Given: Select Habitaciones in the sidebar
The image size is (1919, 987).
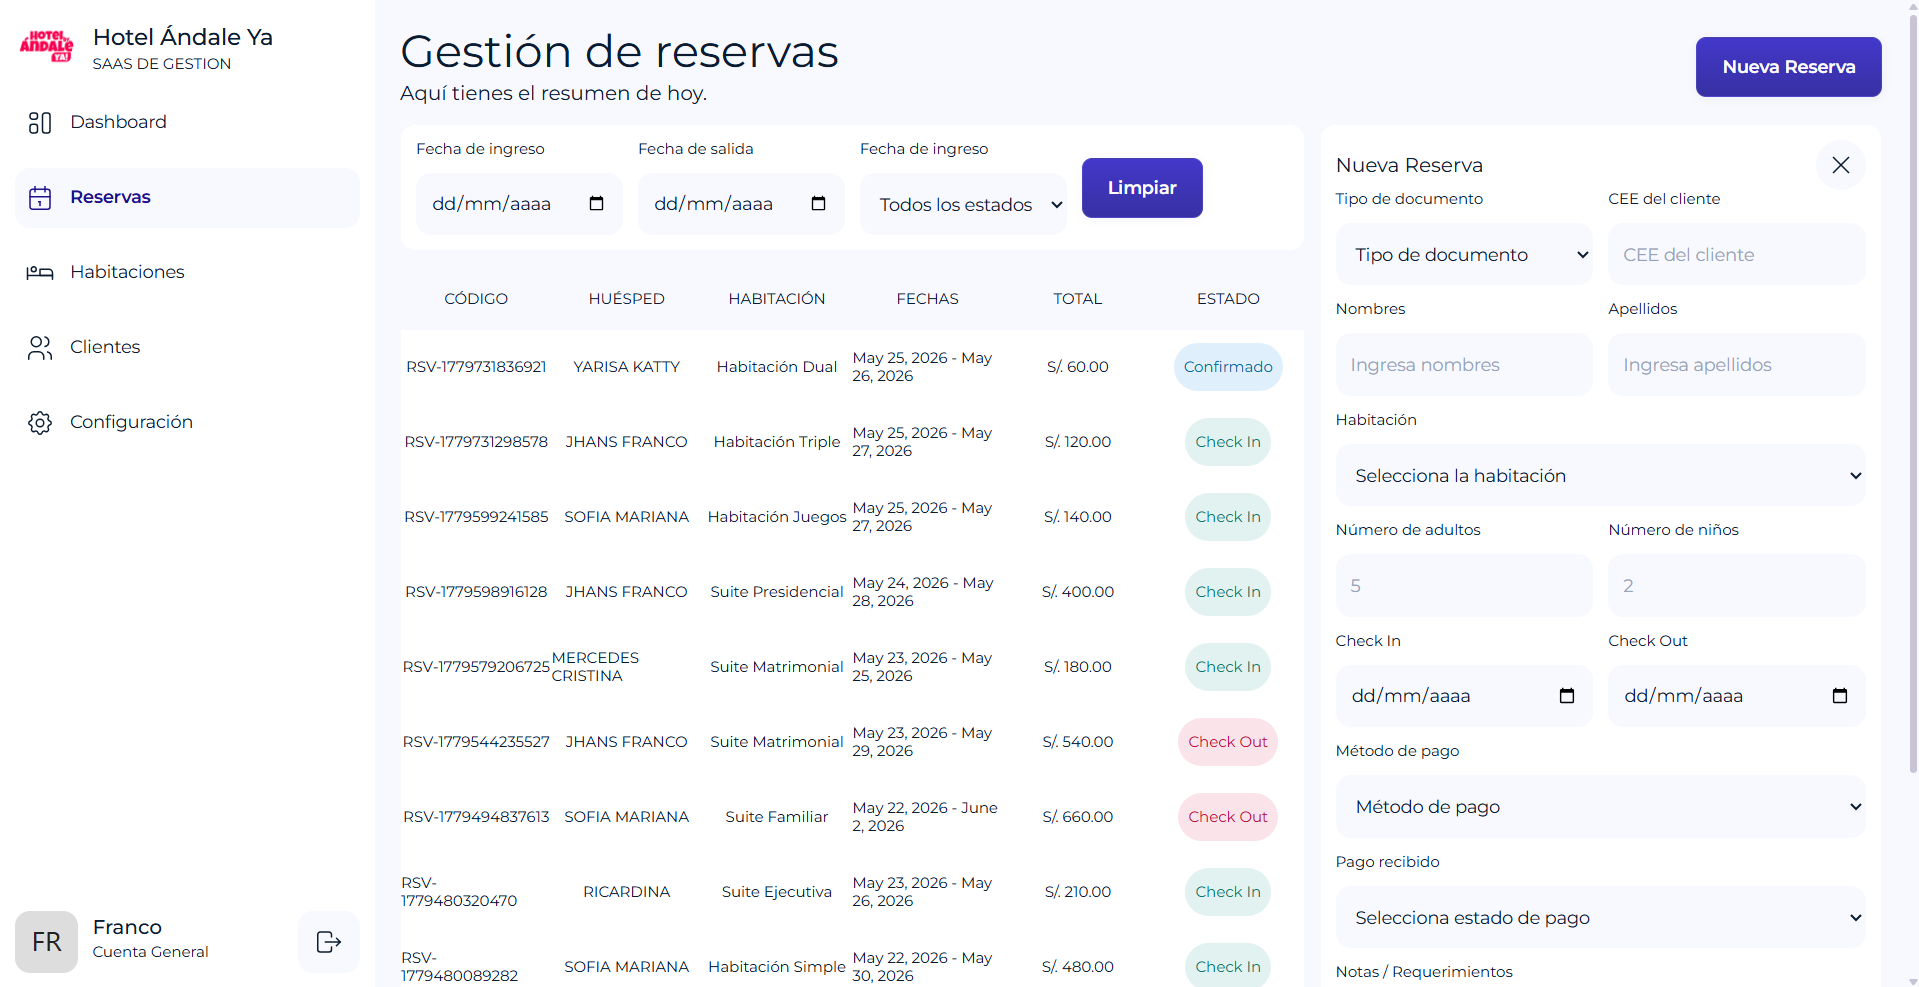Looking at the screenshot, I should pos(187,272).
